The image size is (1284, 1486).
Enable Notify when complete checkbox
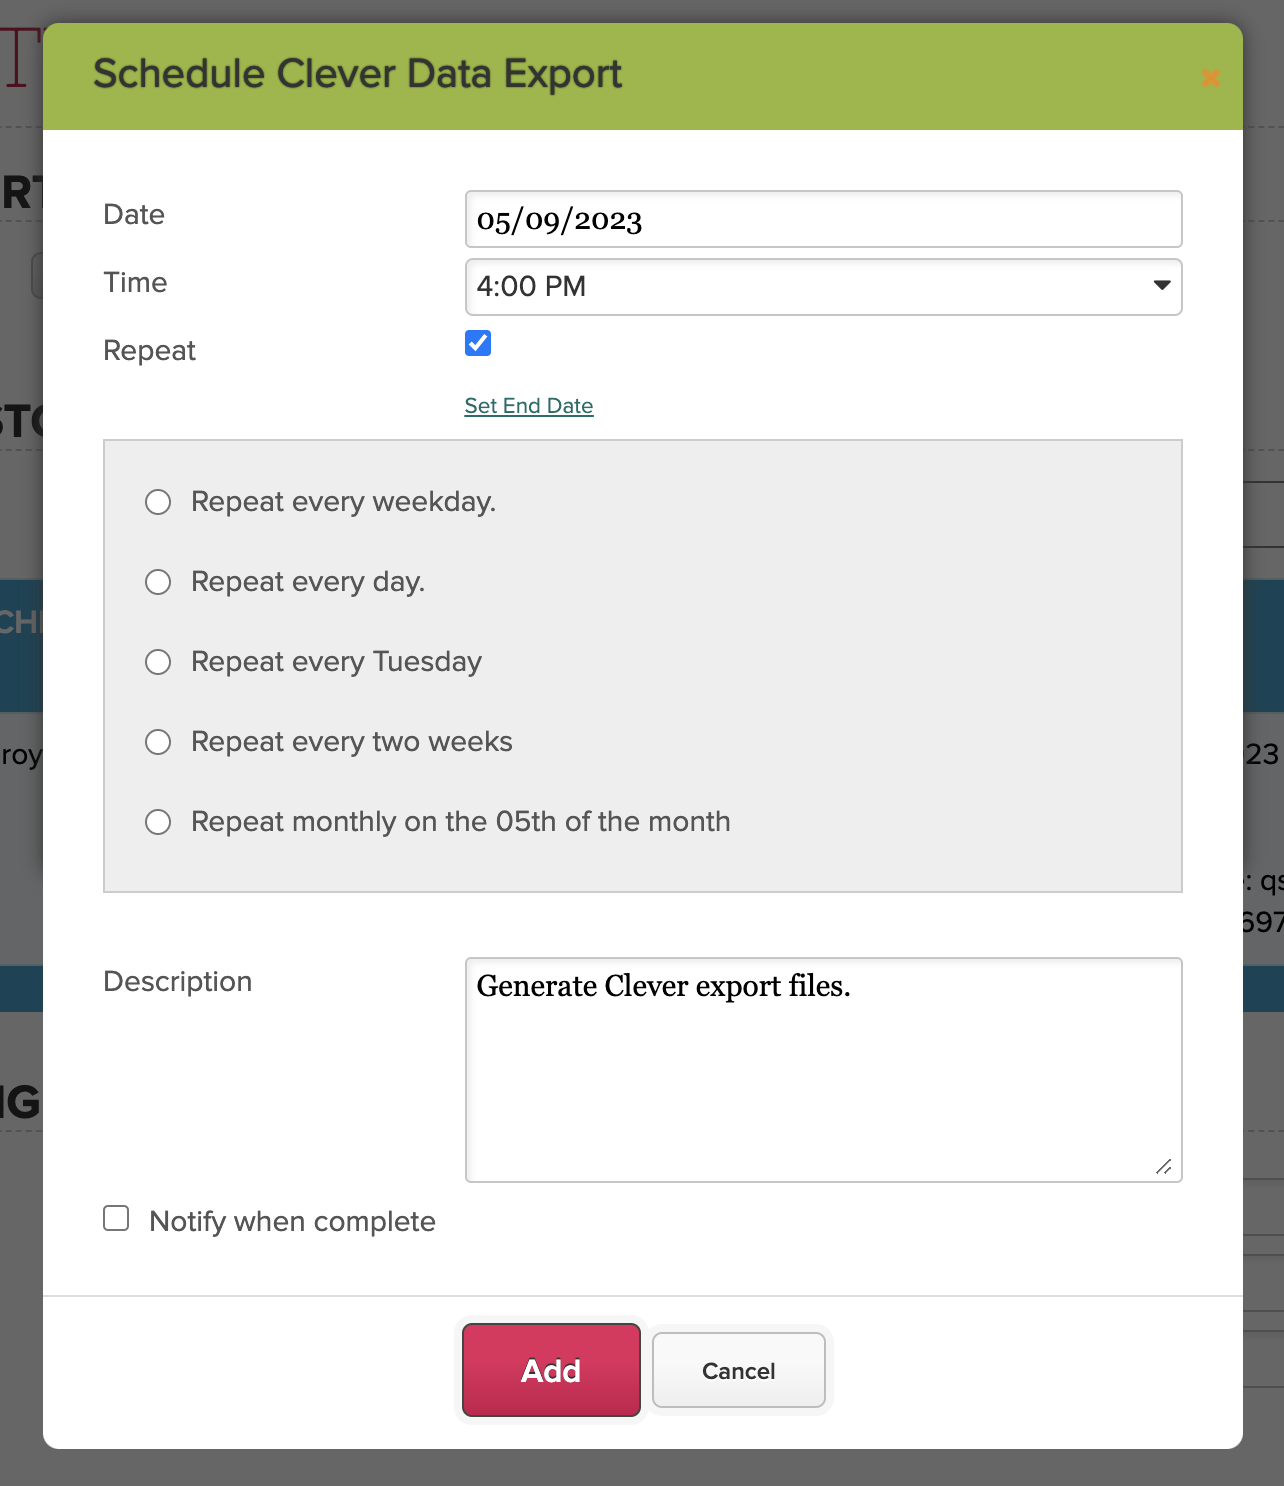tap(116, 1218)
